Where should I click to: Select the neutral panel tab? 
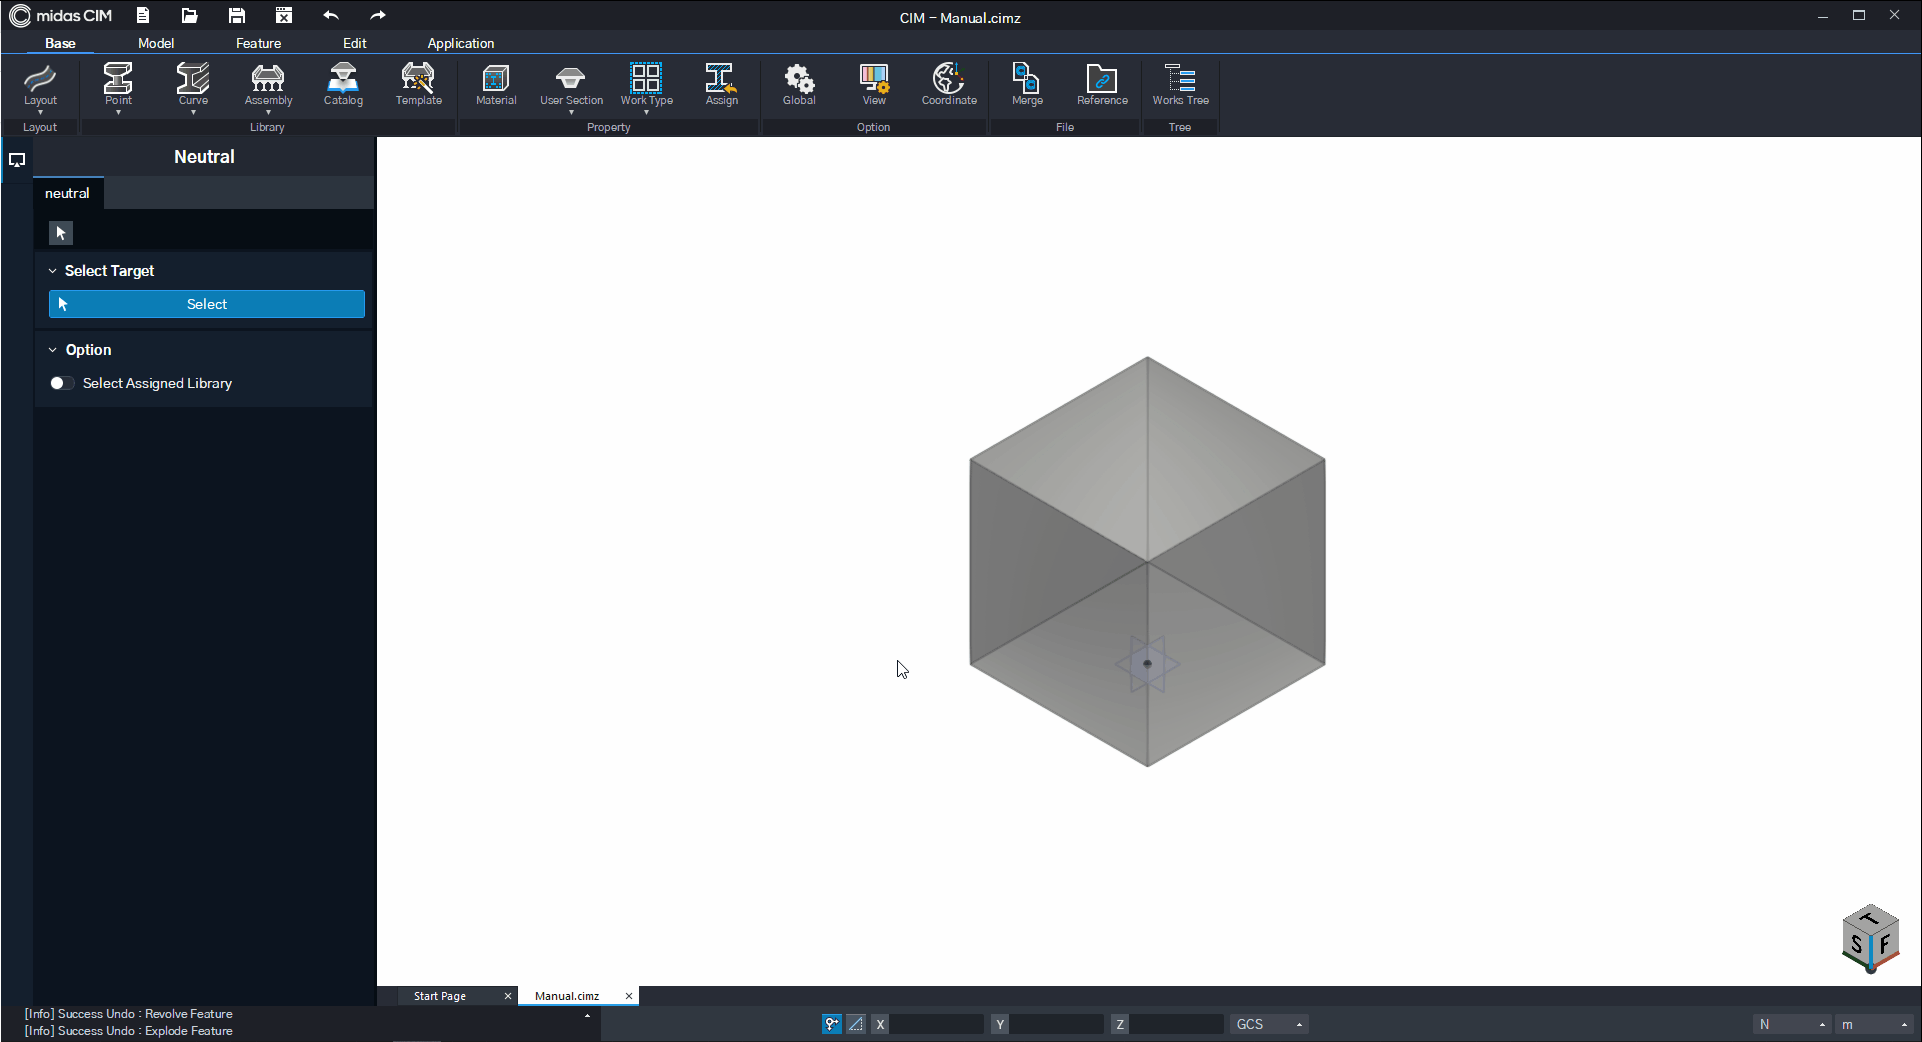tap(67, 193)
